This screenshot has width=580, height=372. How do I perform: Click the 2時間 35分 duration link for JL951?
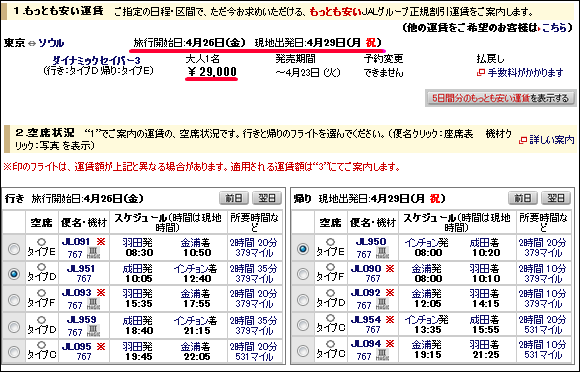tap(253, 269)
